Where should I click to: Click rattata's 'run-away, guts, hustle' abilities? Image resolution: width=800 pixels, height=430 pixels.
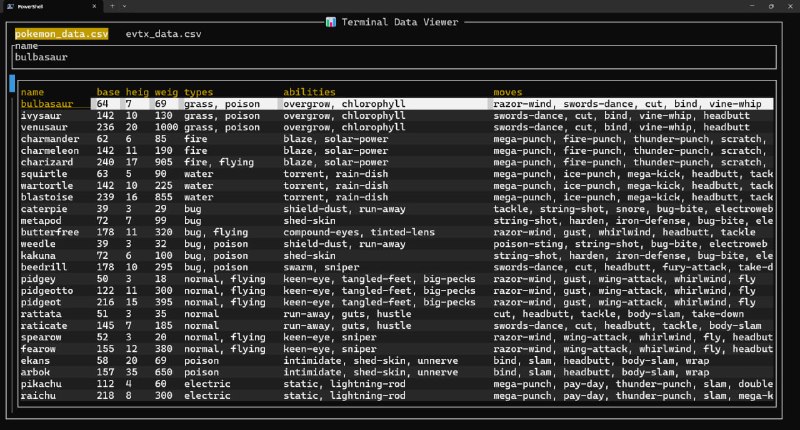347,314
